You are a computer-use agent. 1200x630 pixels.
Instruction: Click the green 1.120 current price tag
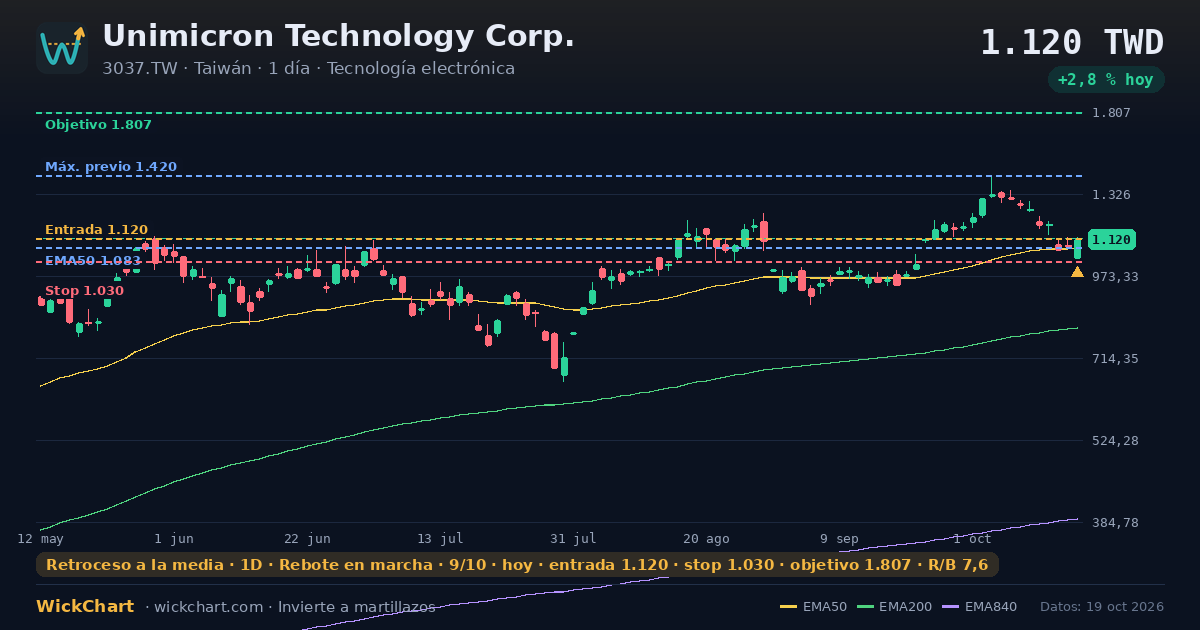point(1111,240)
